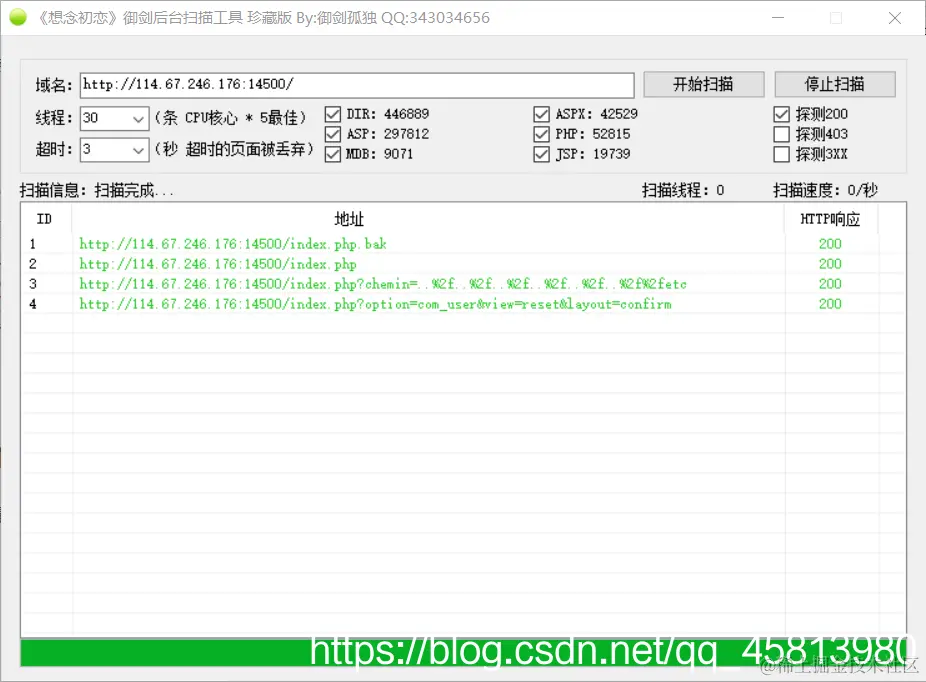The width and height of the screenshot is (926, 682).
Task: Toggle the JSP: 19739 checkbox
Action: click(542, 154)
